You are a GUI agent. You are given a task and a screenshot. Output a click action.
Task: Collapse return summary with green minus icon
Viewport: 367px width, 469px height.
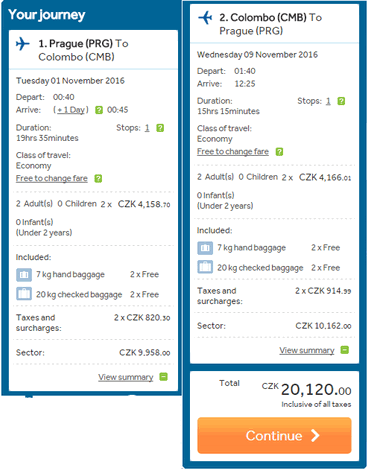click(x=345, y=350)
